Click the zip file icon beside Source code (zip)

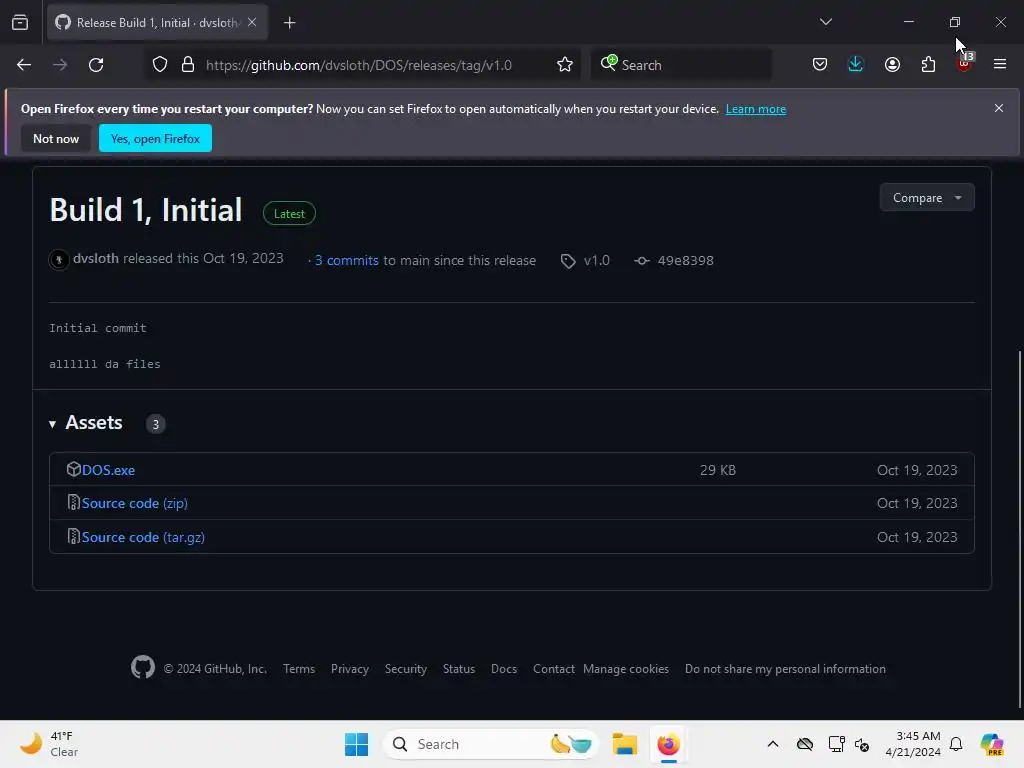pos(73,502)
